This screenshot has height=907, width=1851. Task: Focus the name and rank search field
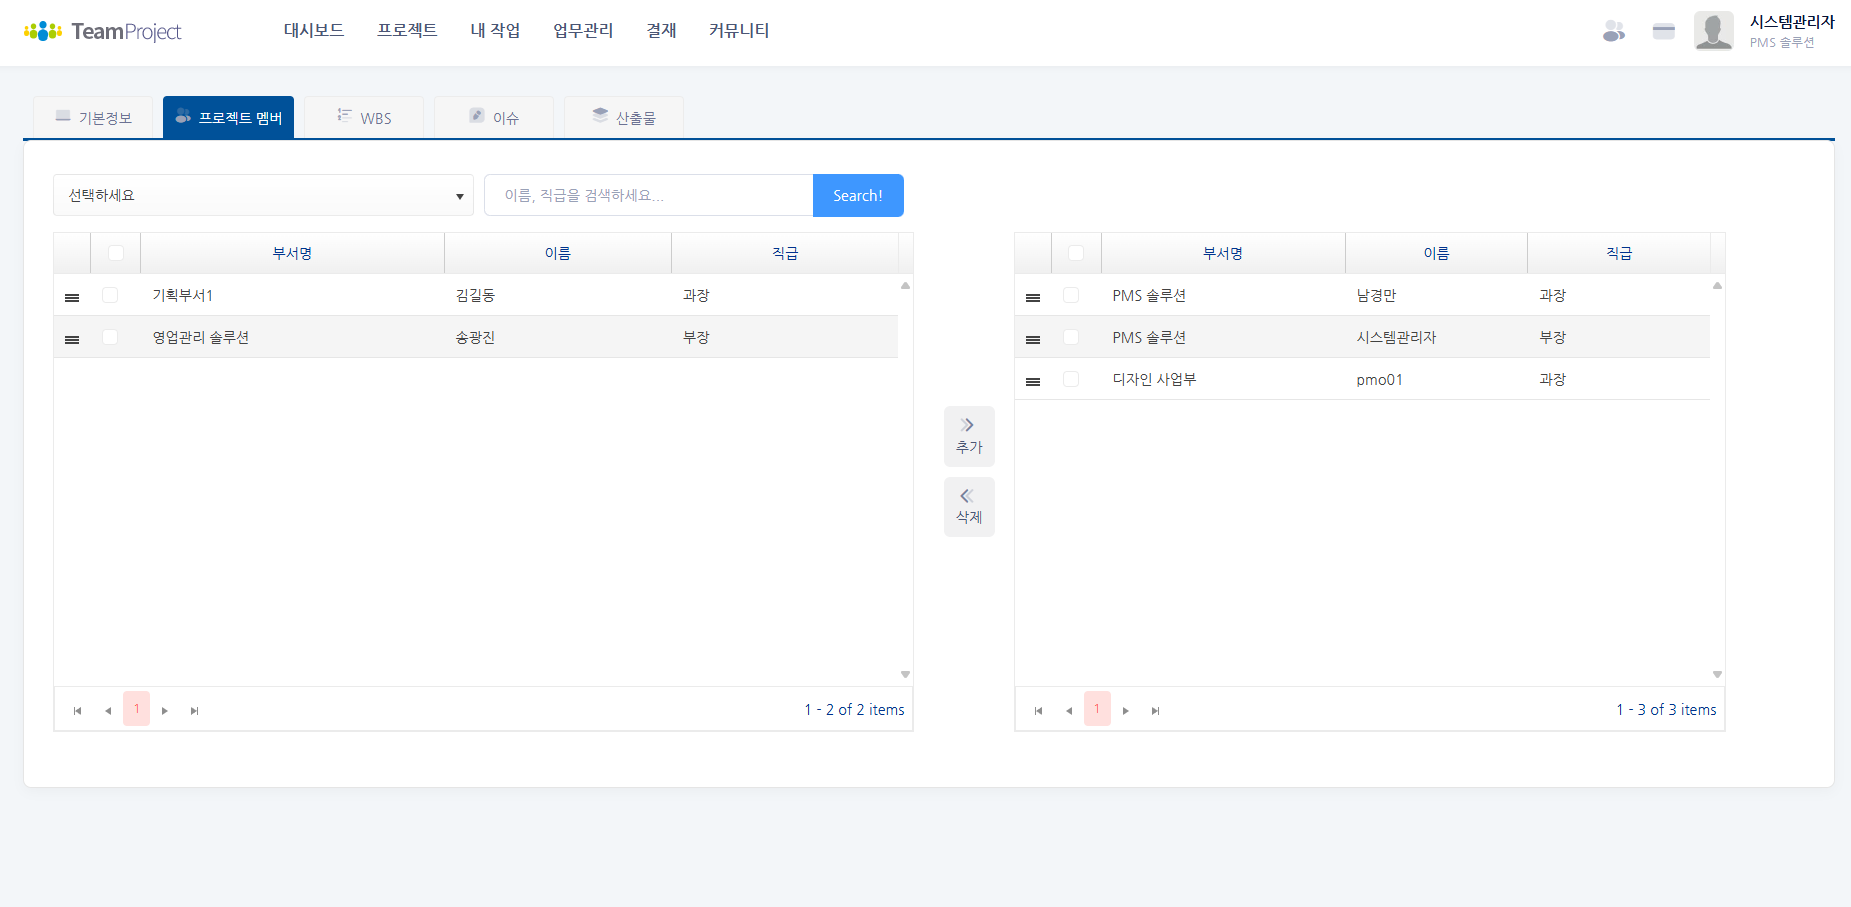coord(648,195)
